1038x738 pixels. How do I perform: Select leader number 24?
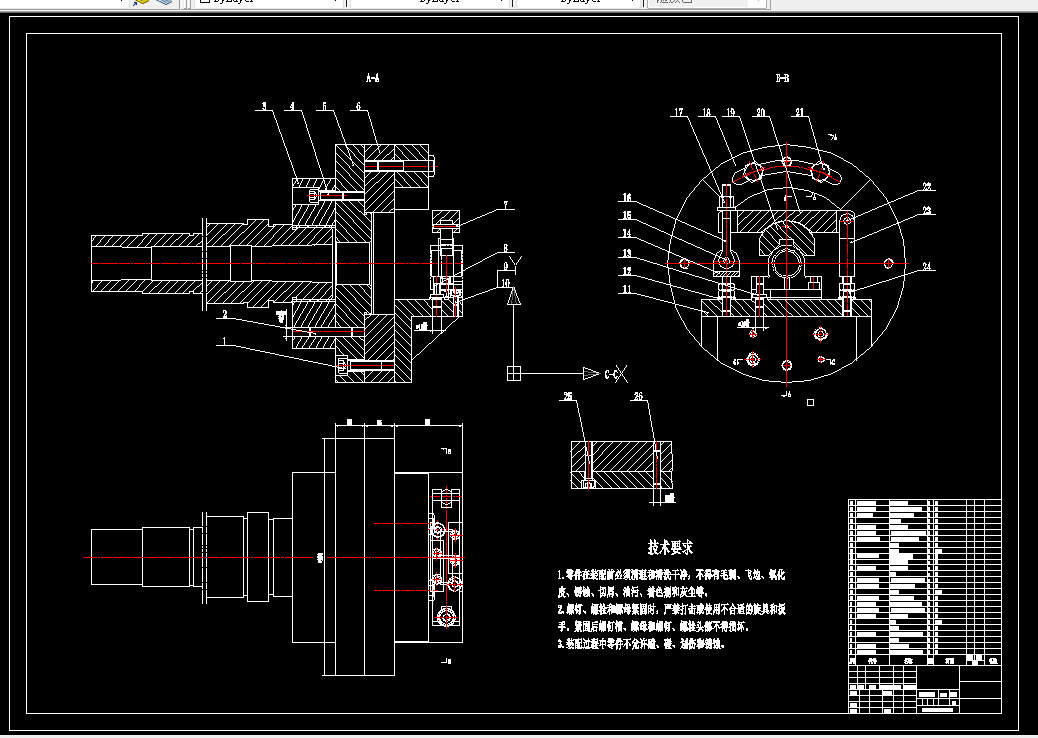[x=927, y=267]
